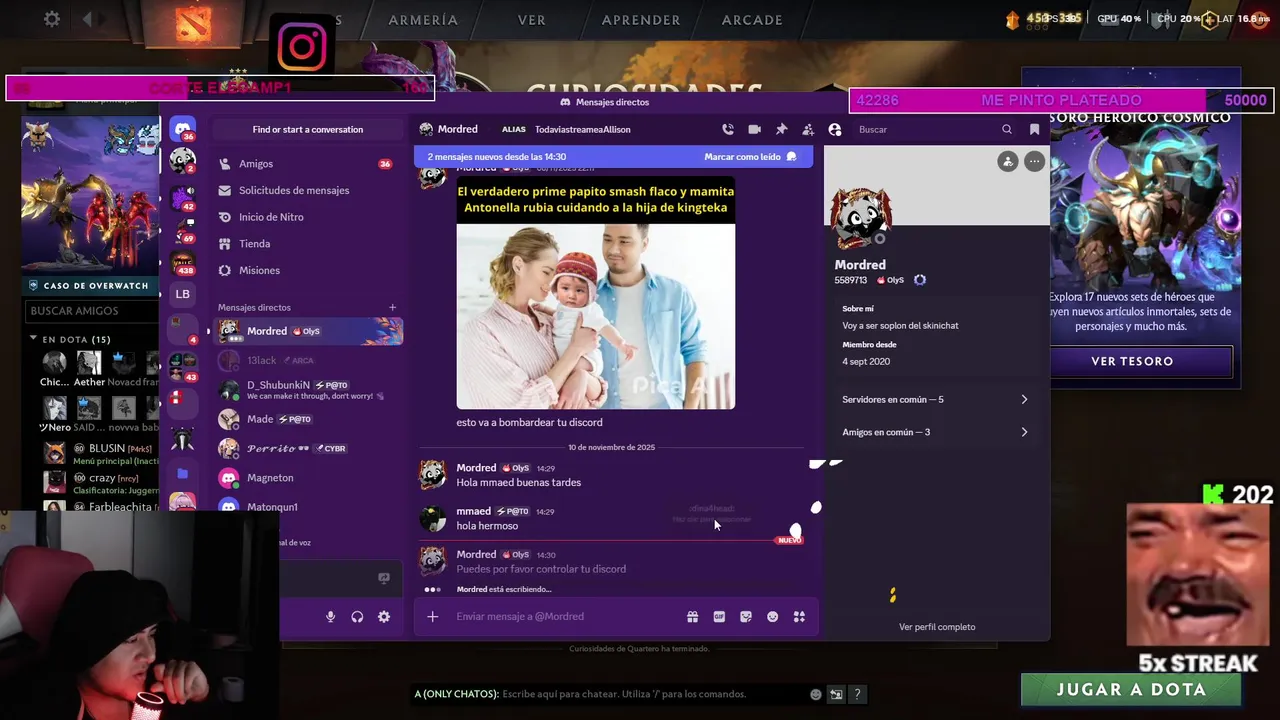
Task: Open Discord user settings gear
Action: [x=384, y=617]
